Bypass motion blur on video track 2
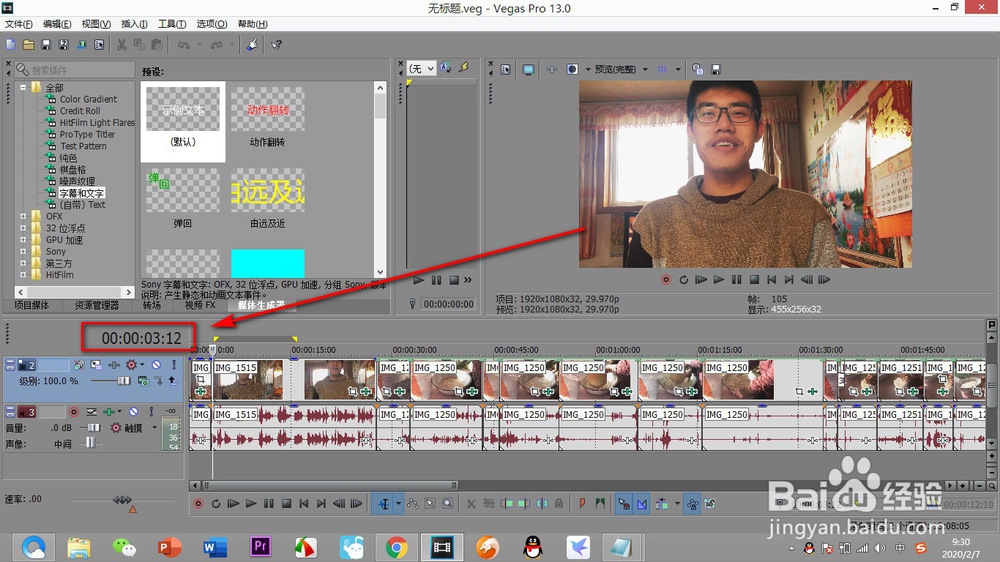This screenshot has width=1000, height=562. (79, 365)
